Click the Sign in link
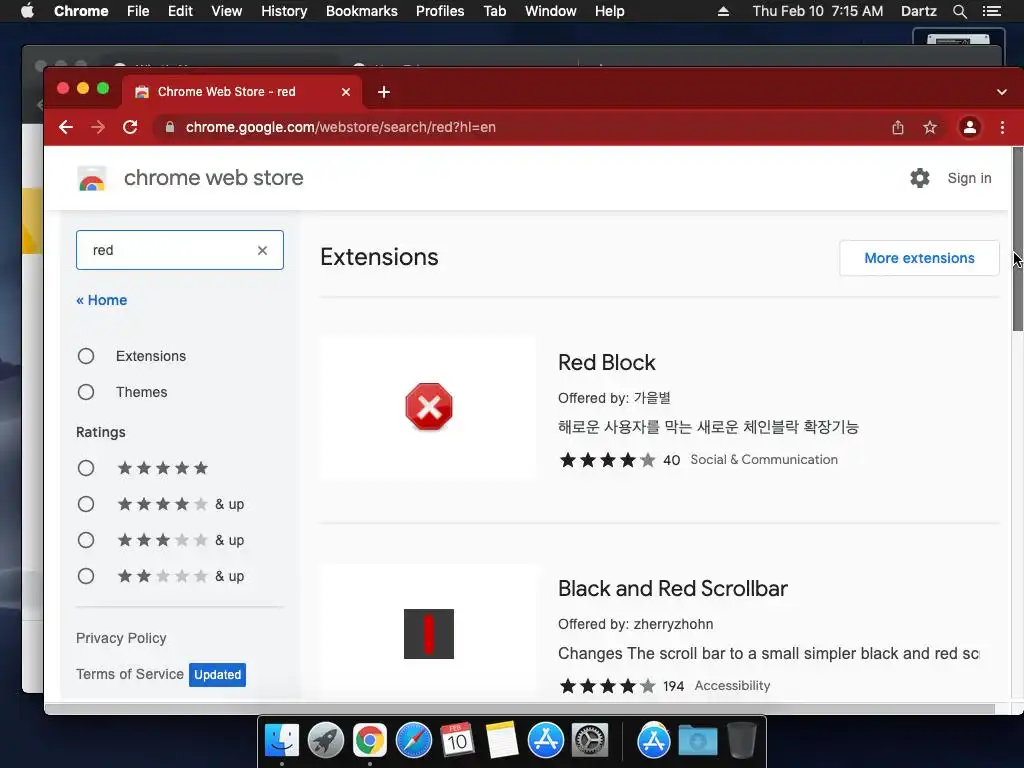This screenshot has width=1024, height=768. pyautogui.click(x=969, y=178)
